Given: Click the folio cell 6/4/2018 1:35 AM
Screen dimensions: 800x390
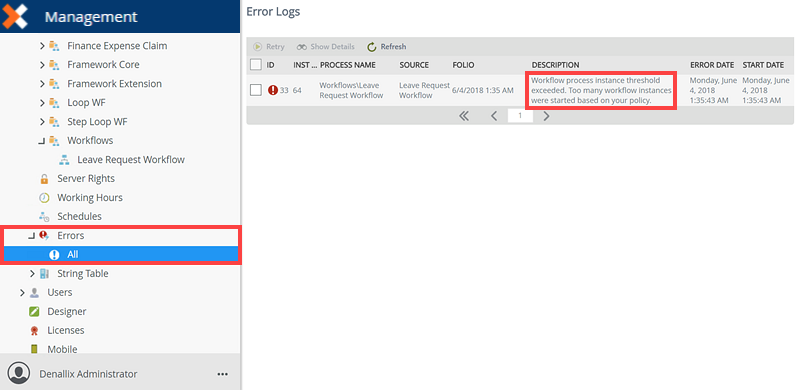Looking at the screenshot, I should click(x=483, y=90).
